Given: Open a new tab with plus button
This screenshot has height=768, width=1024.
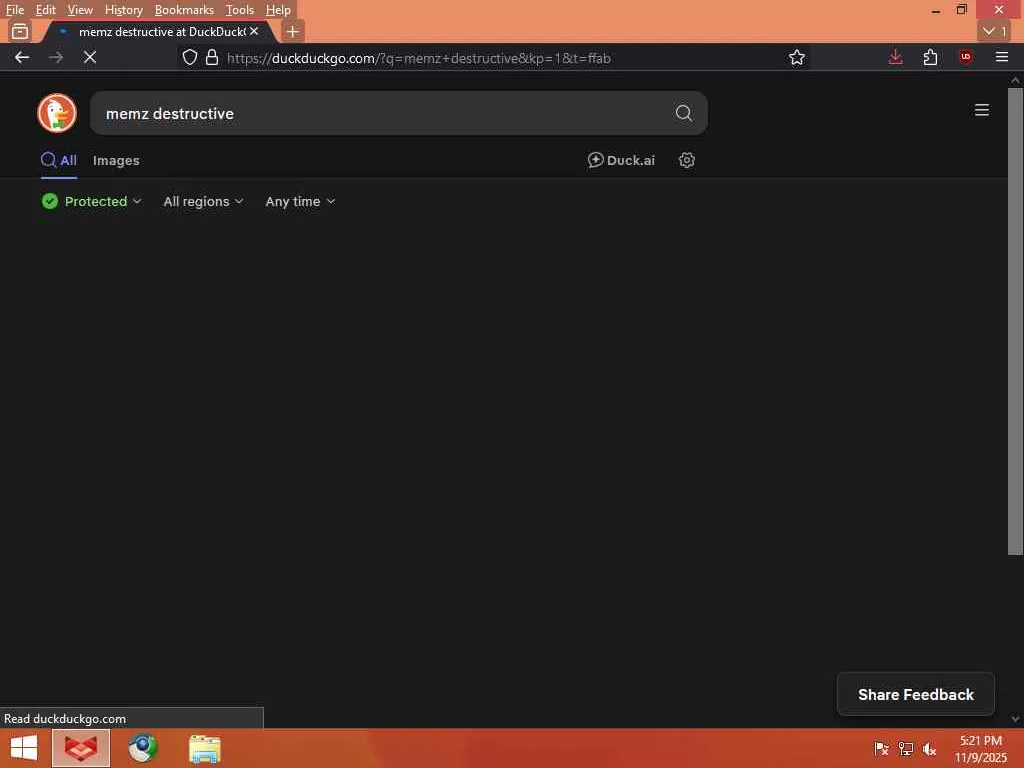Looking at the screenshot, I should 293,31.
